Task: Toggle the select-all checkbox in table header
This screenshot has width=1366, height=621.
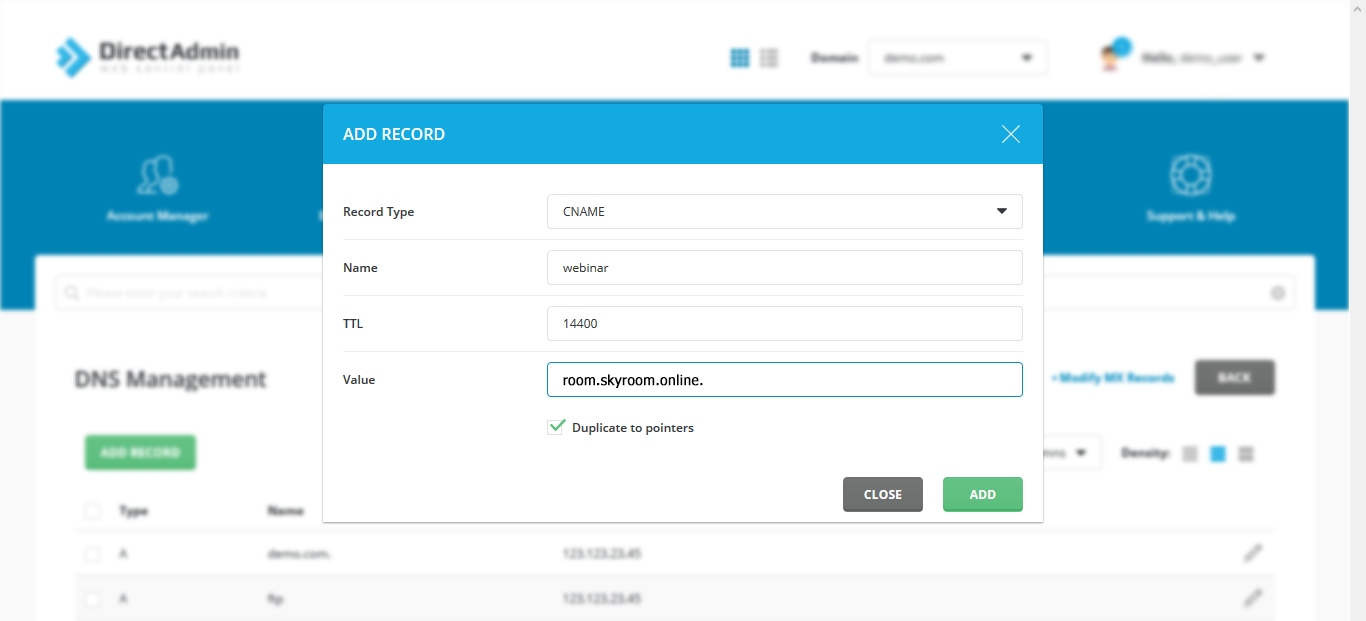Action: 93,511
